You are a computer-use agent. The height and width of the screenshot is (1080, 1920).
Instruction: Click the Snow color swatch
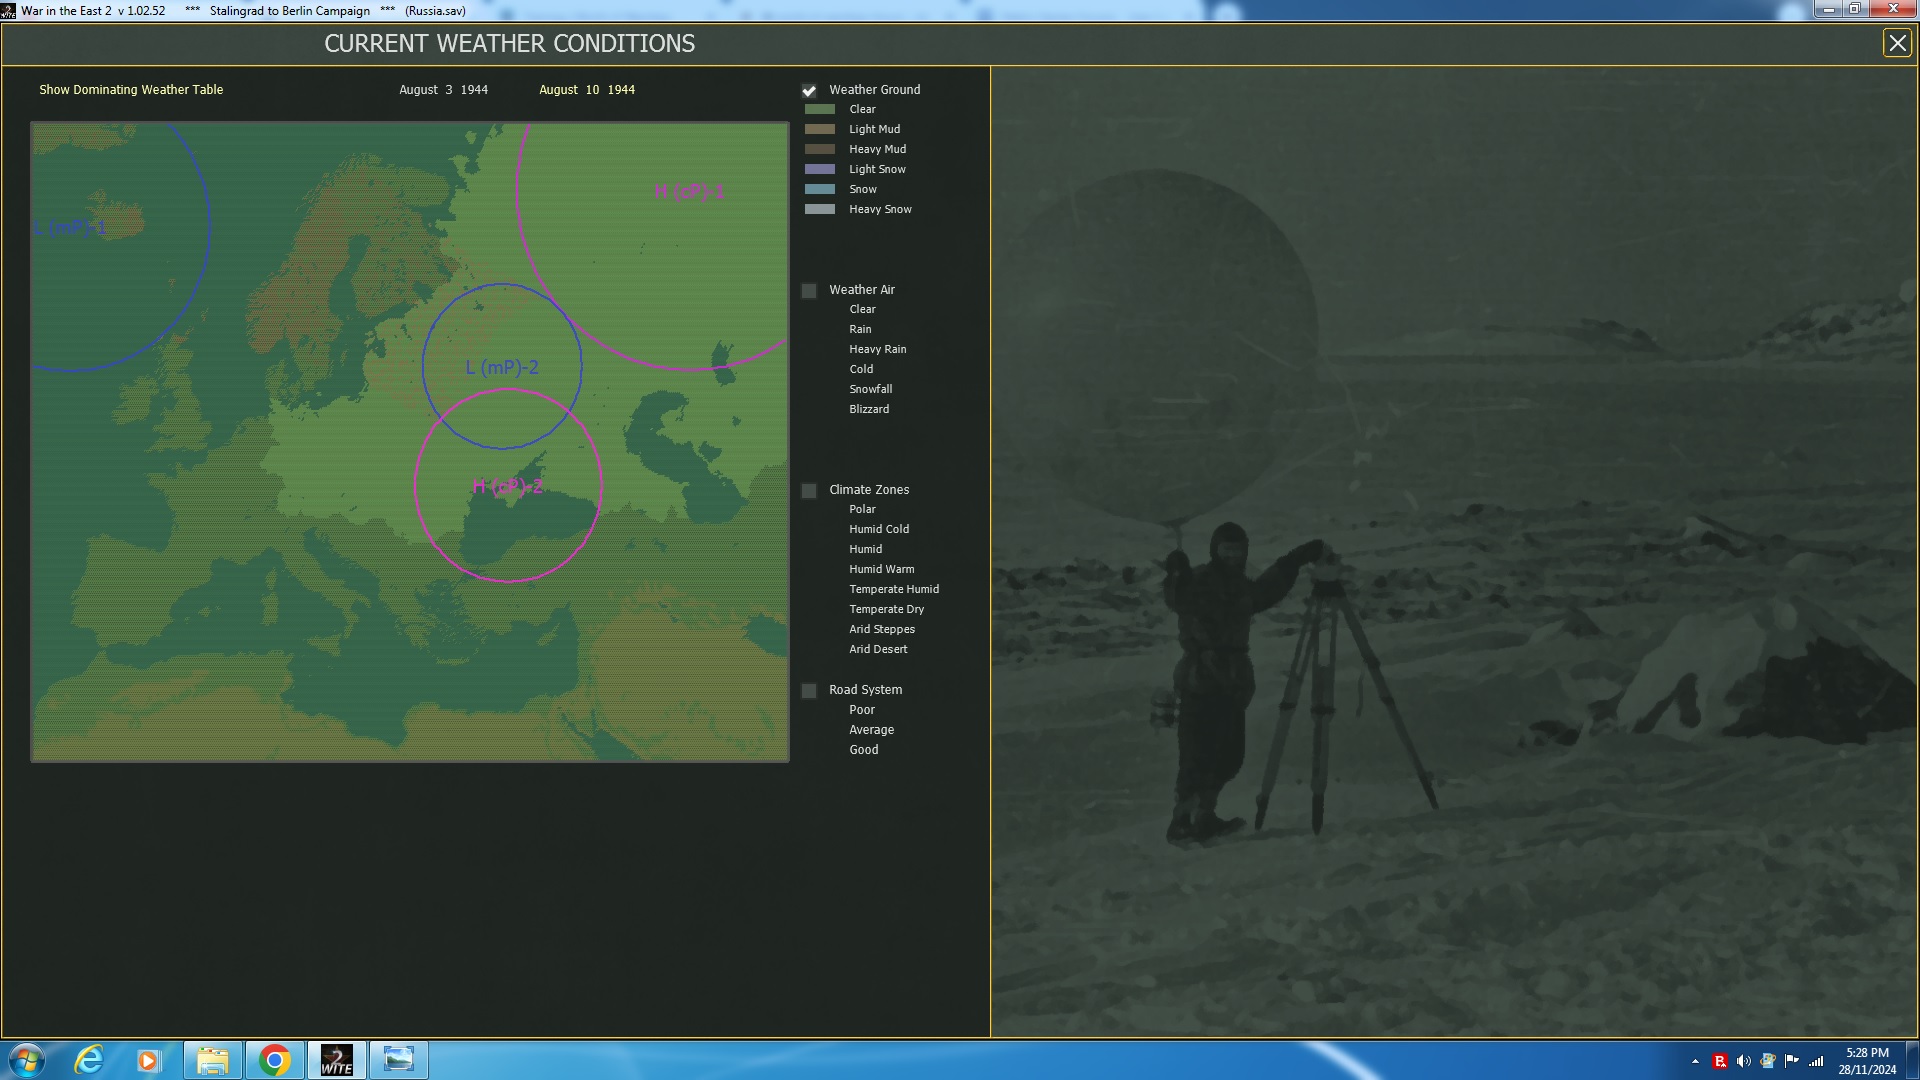coord(820,189)
